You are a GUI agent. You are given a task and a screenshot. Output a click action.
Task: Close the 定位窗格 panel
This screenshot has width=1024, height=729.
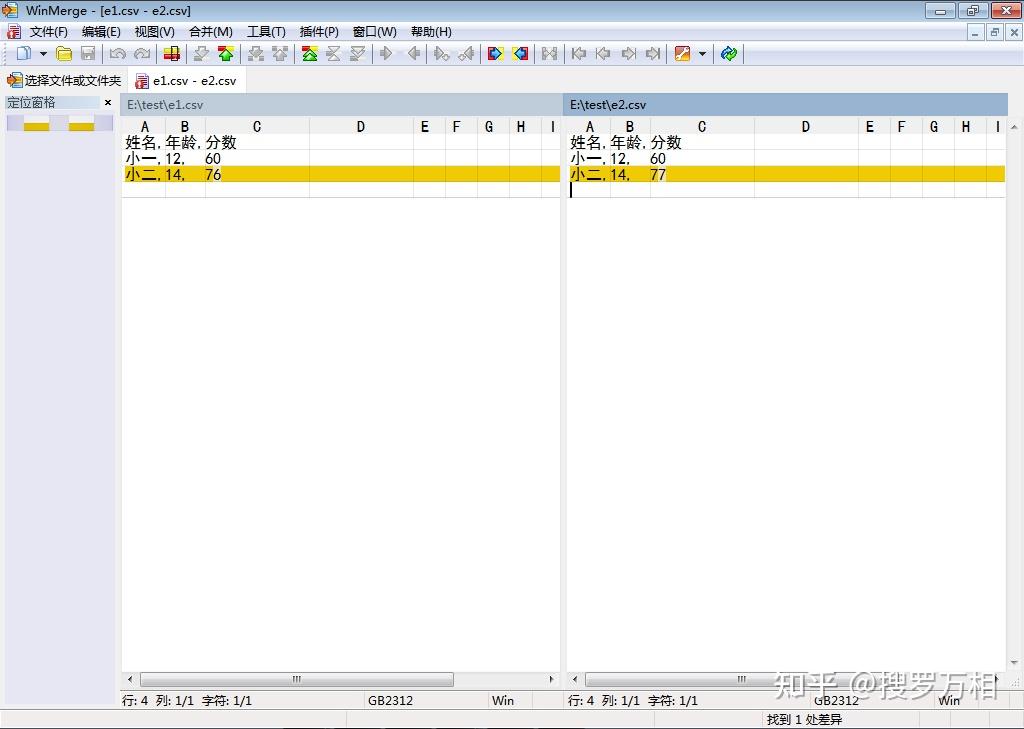108,102
